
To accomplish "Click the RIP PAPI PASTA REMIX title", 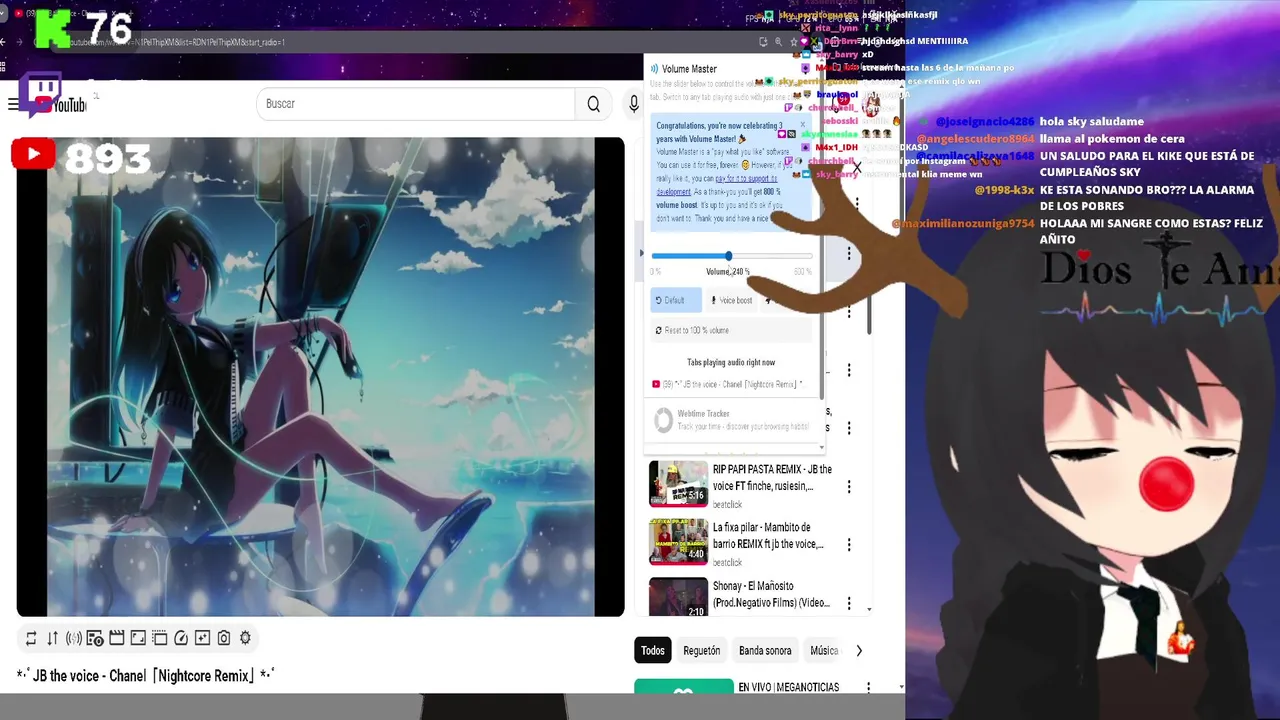I will click(x=771, y=477).
